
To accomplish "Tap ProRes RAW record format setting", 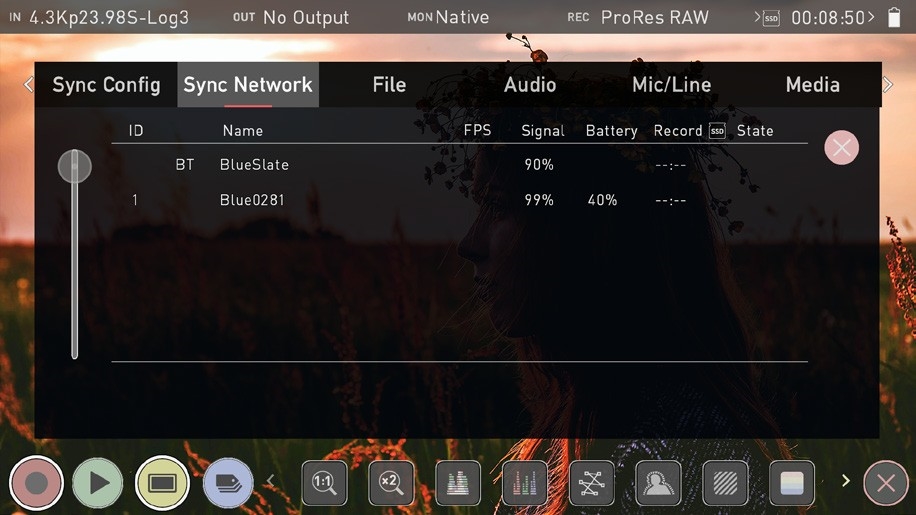I will (654, 18).
